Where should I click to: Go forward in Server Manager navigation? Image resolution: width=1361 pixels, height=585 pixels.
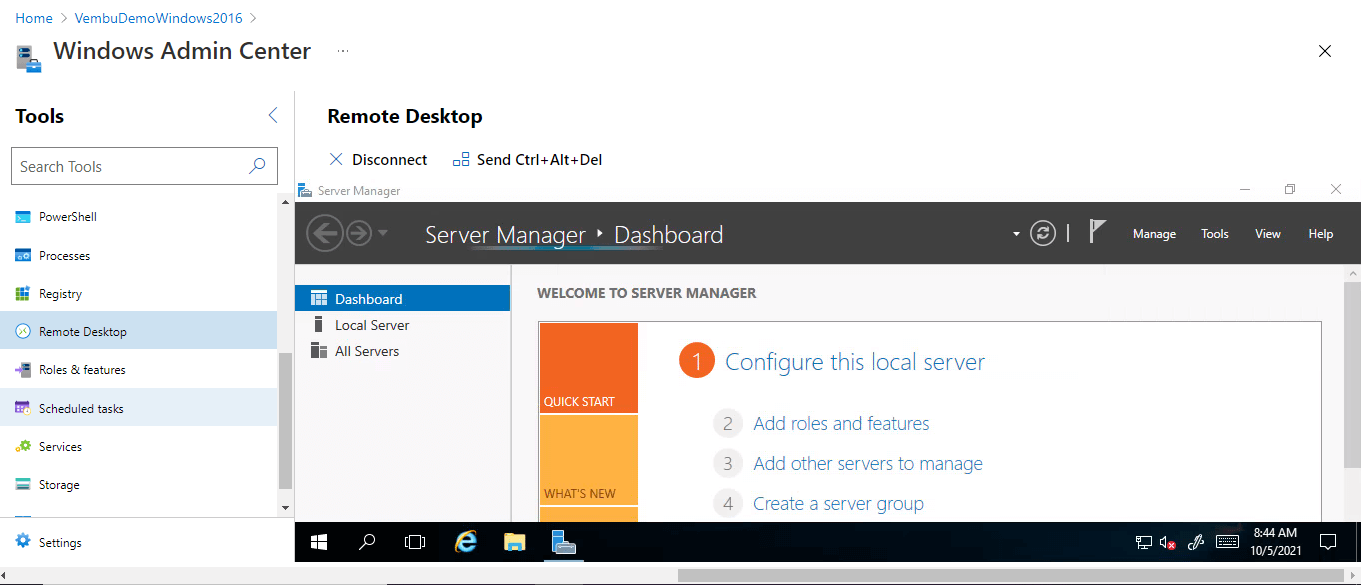(358, 234)
